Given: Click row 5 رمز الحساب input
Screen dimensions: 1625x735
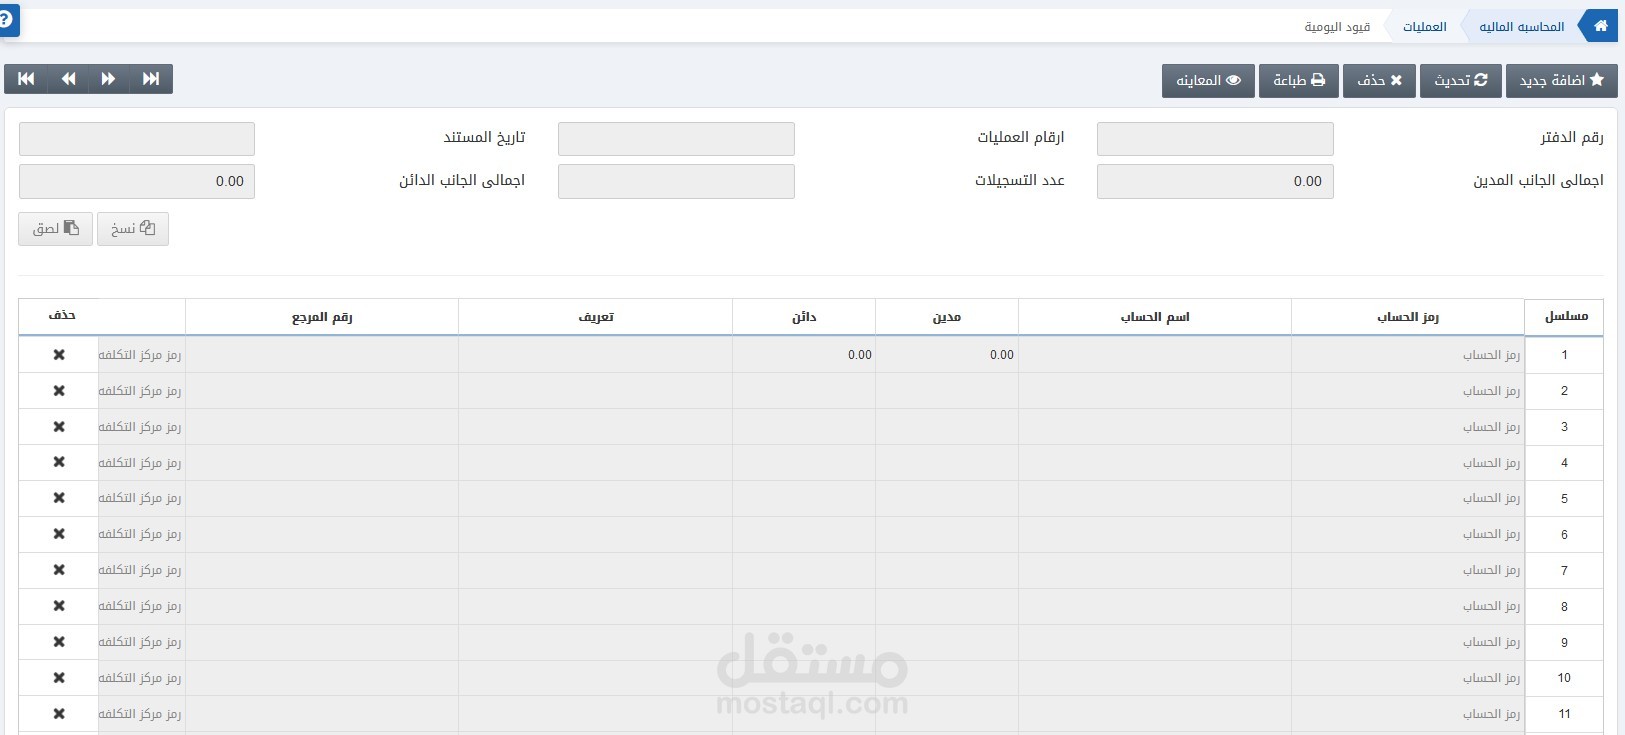Looking at the screenshot, I should [x=1408, y=498].
